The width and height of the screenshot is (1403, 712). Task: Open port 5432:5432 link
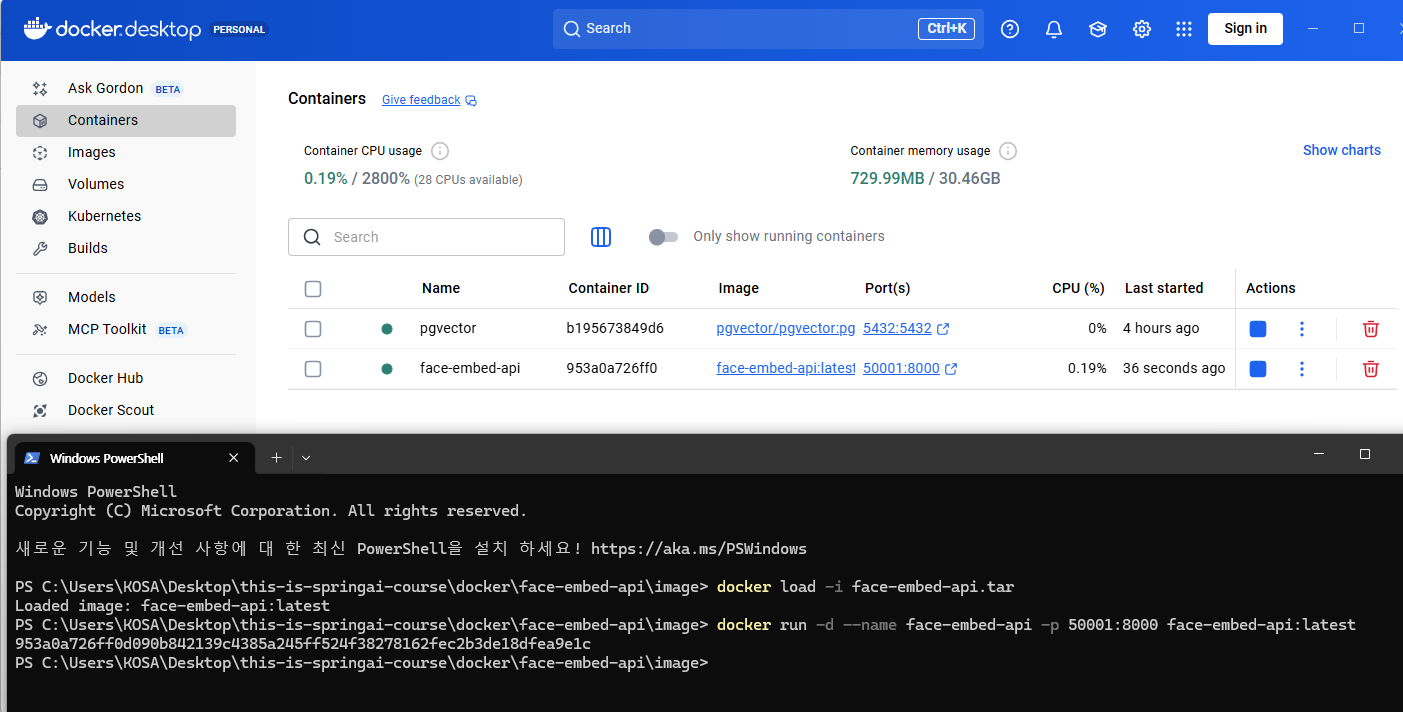(897, 328)
